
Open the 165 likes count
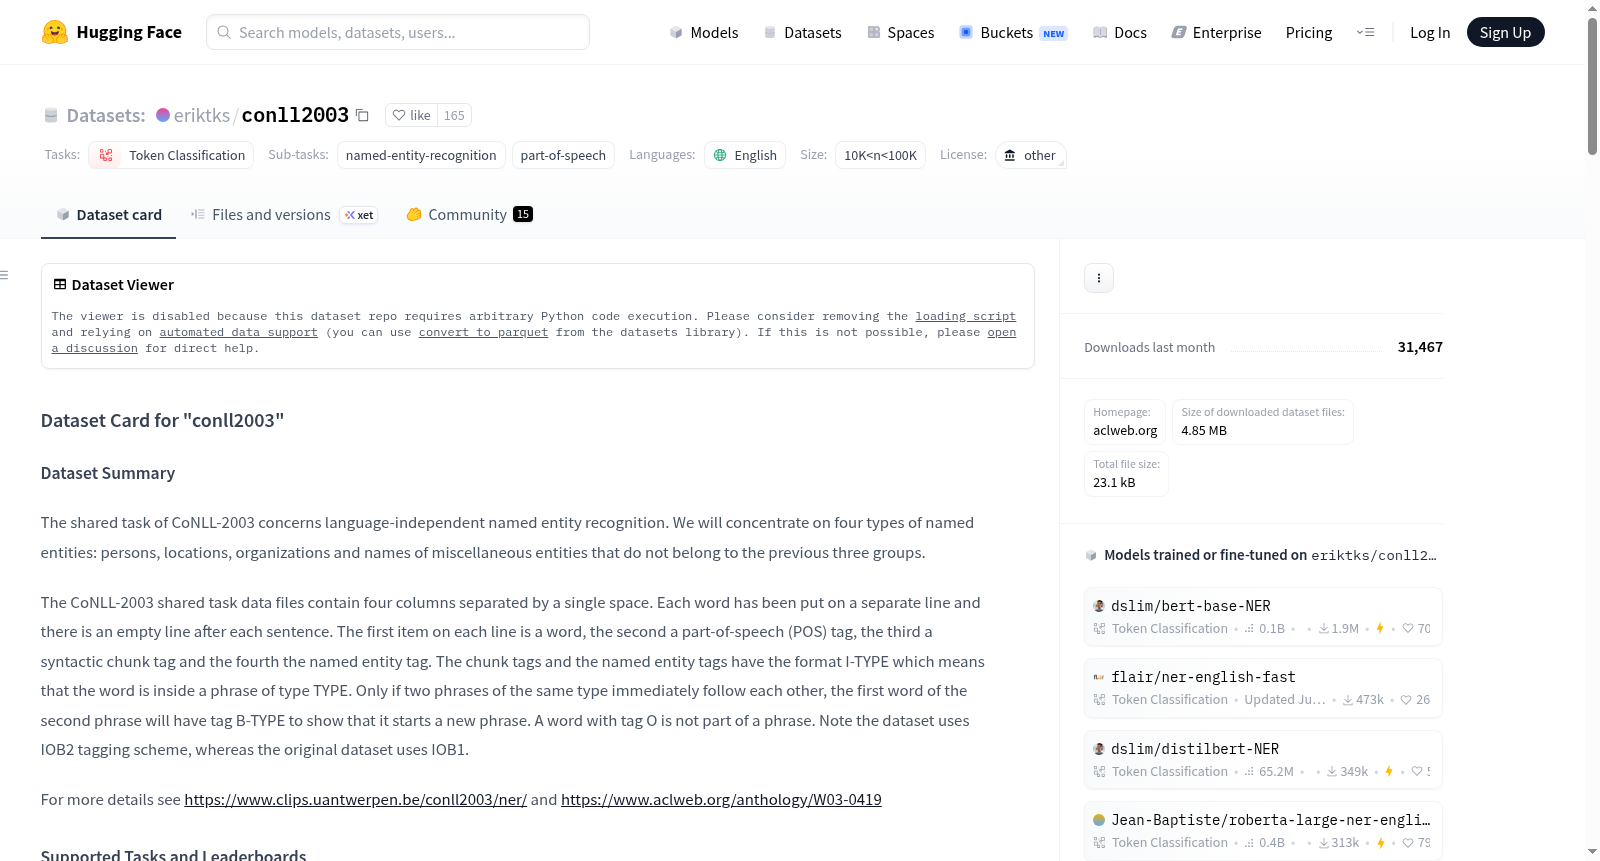point(454,115)
